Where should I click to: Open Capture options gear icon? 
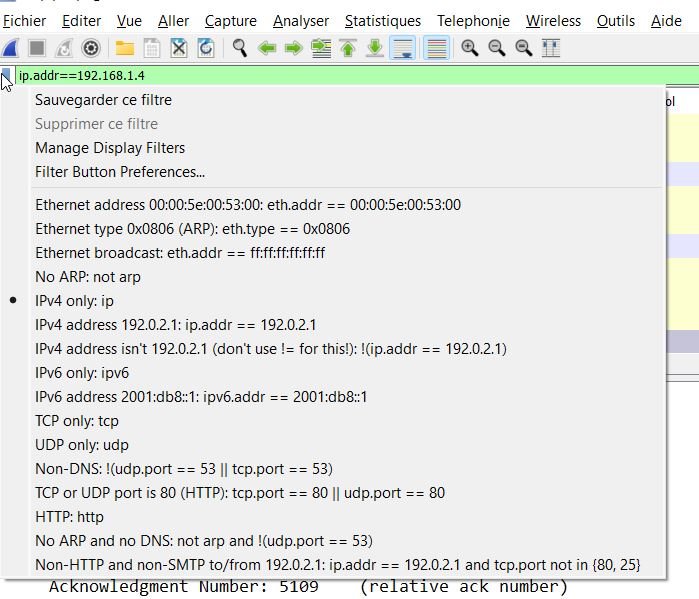click(x=91, y=48)
